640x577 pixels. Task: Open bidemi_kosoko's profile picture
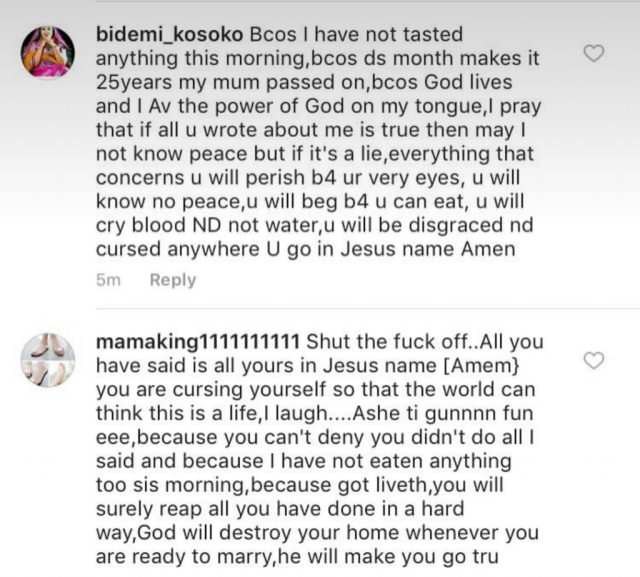tap(47, 51)
